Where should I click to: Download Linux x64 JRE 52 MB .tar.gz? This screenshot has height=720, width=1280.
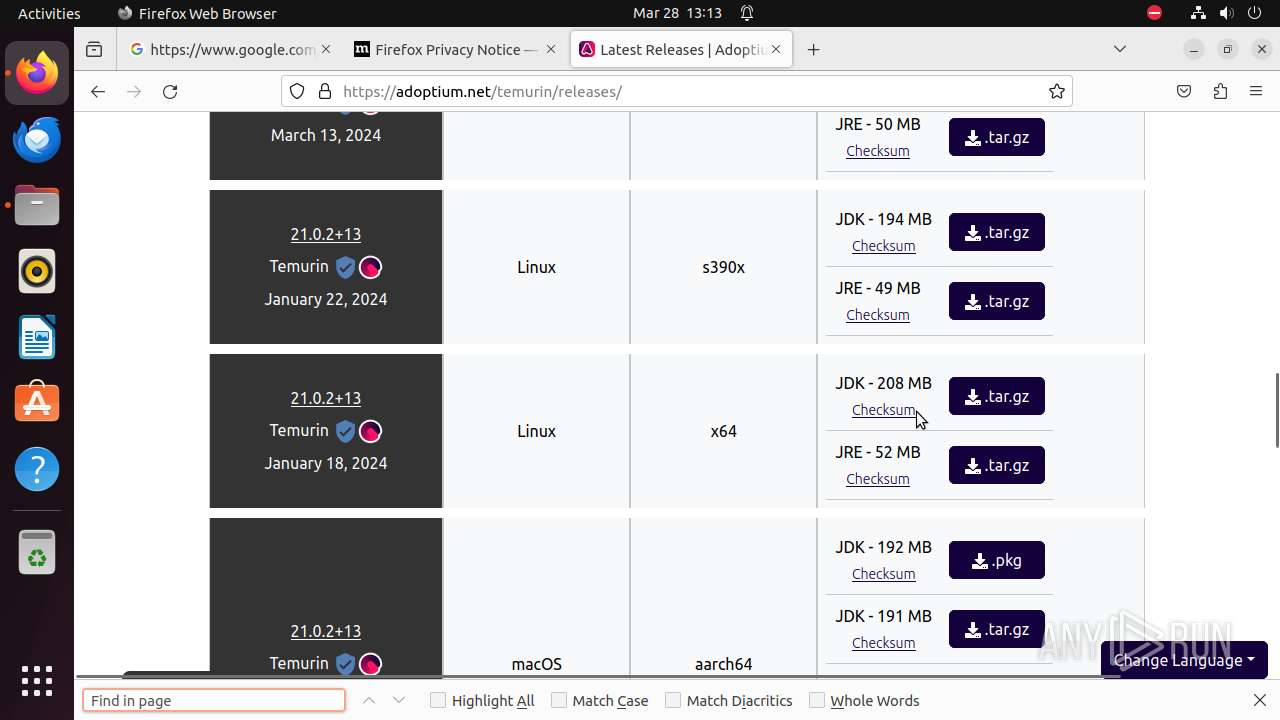point(997,465)
